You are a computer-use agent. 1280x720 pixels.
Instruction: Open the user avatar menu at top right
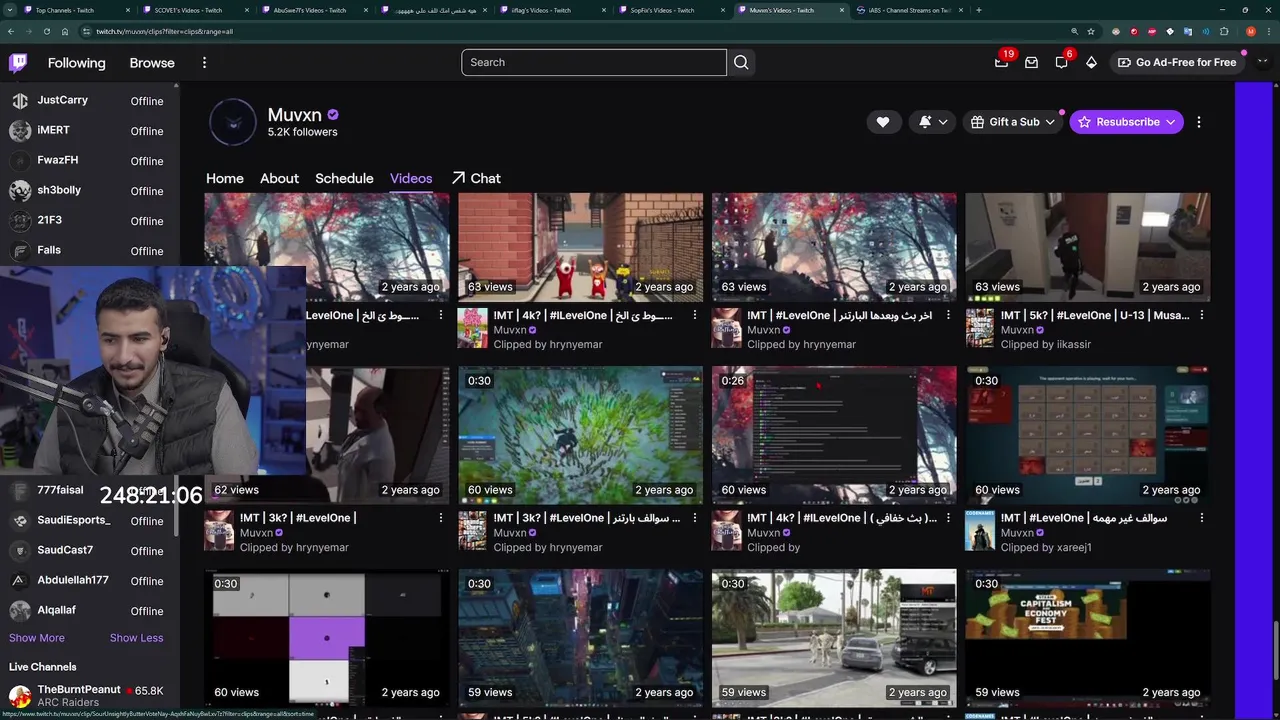1262,62
